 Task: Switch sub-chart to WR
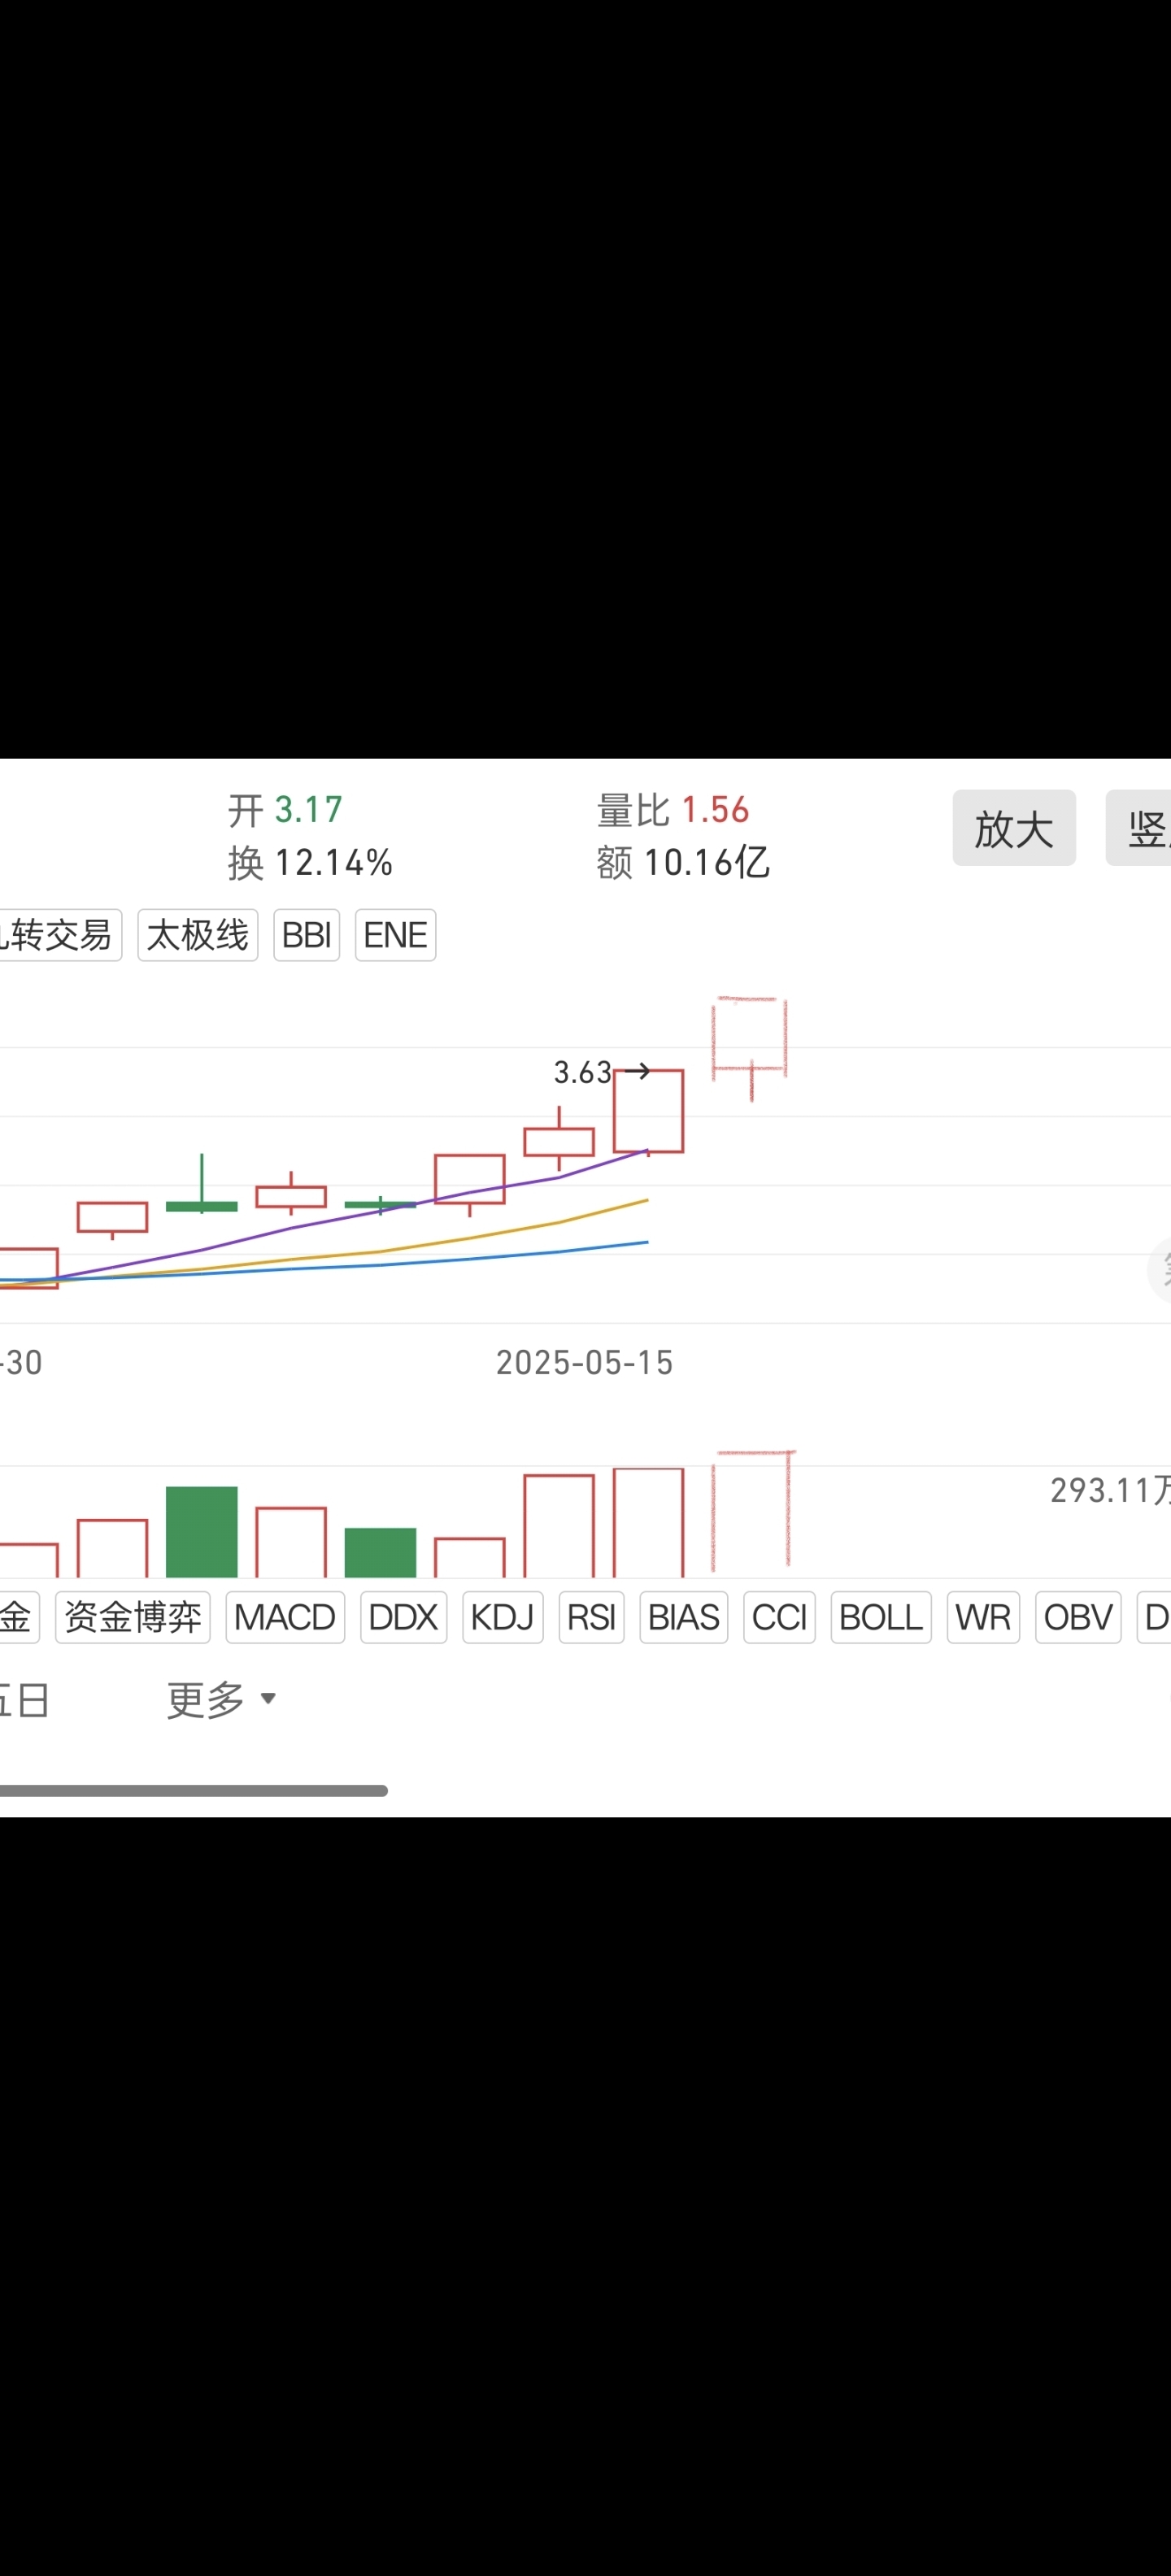pyautogui.click(x=983, y=1617)
